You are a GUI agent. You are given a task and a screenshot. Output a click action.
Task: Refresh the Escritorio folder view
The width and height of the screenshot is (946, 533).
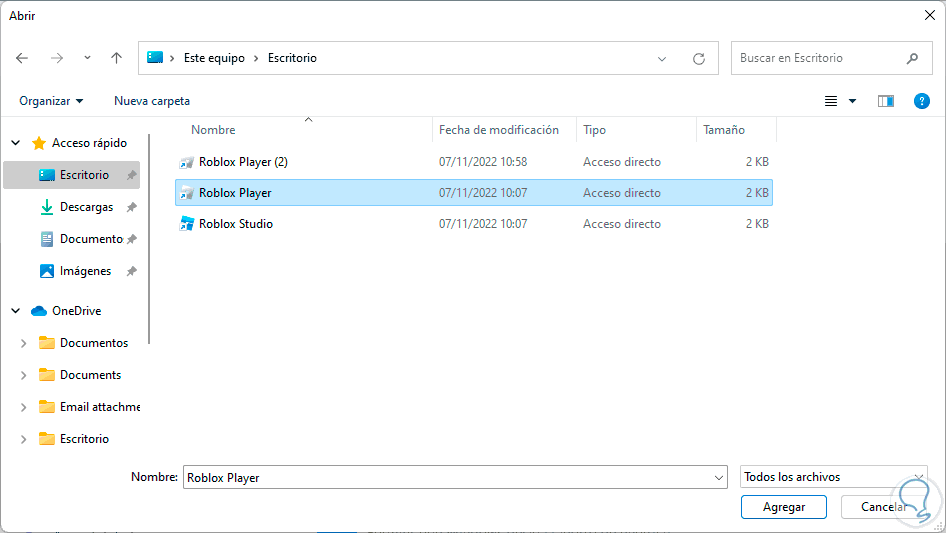pos(699,59)
